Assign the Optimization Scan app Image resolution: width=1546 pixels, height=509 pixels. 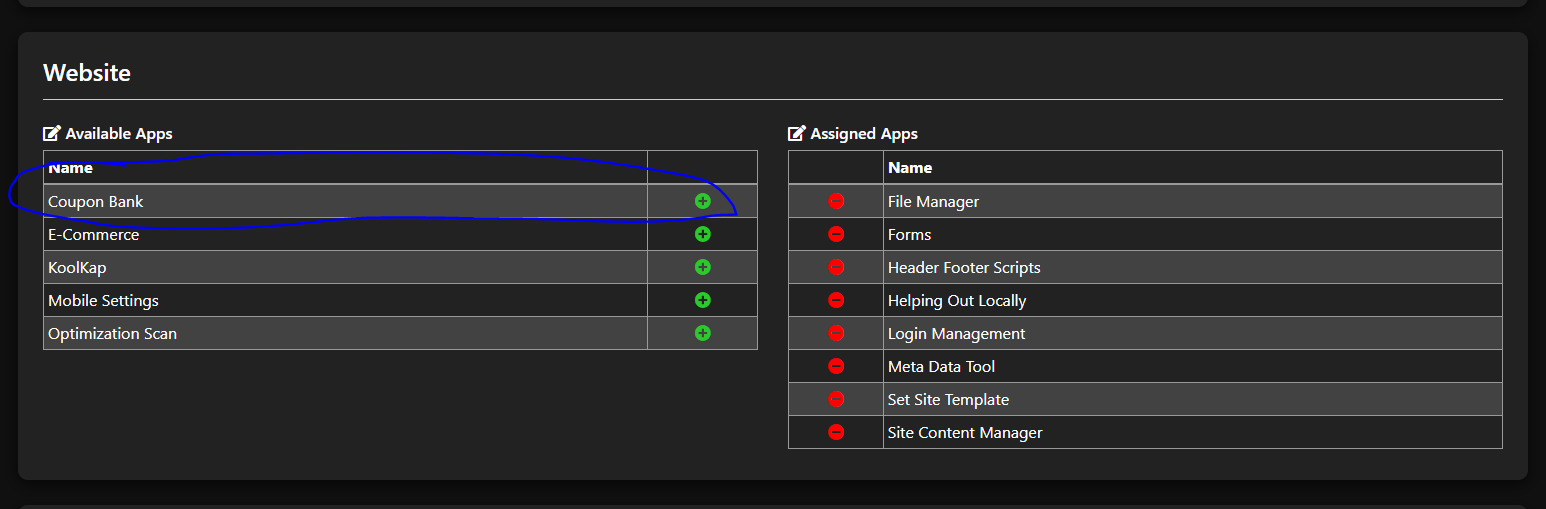(x=702, y=333)
